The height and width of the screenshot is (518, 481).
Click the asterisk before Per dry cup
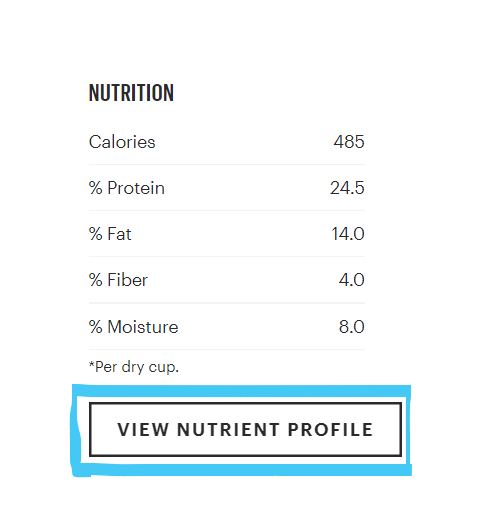(91, 364)
